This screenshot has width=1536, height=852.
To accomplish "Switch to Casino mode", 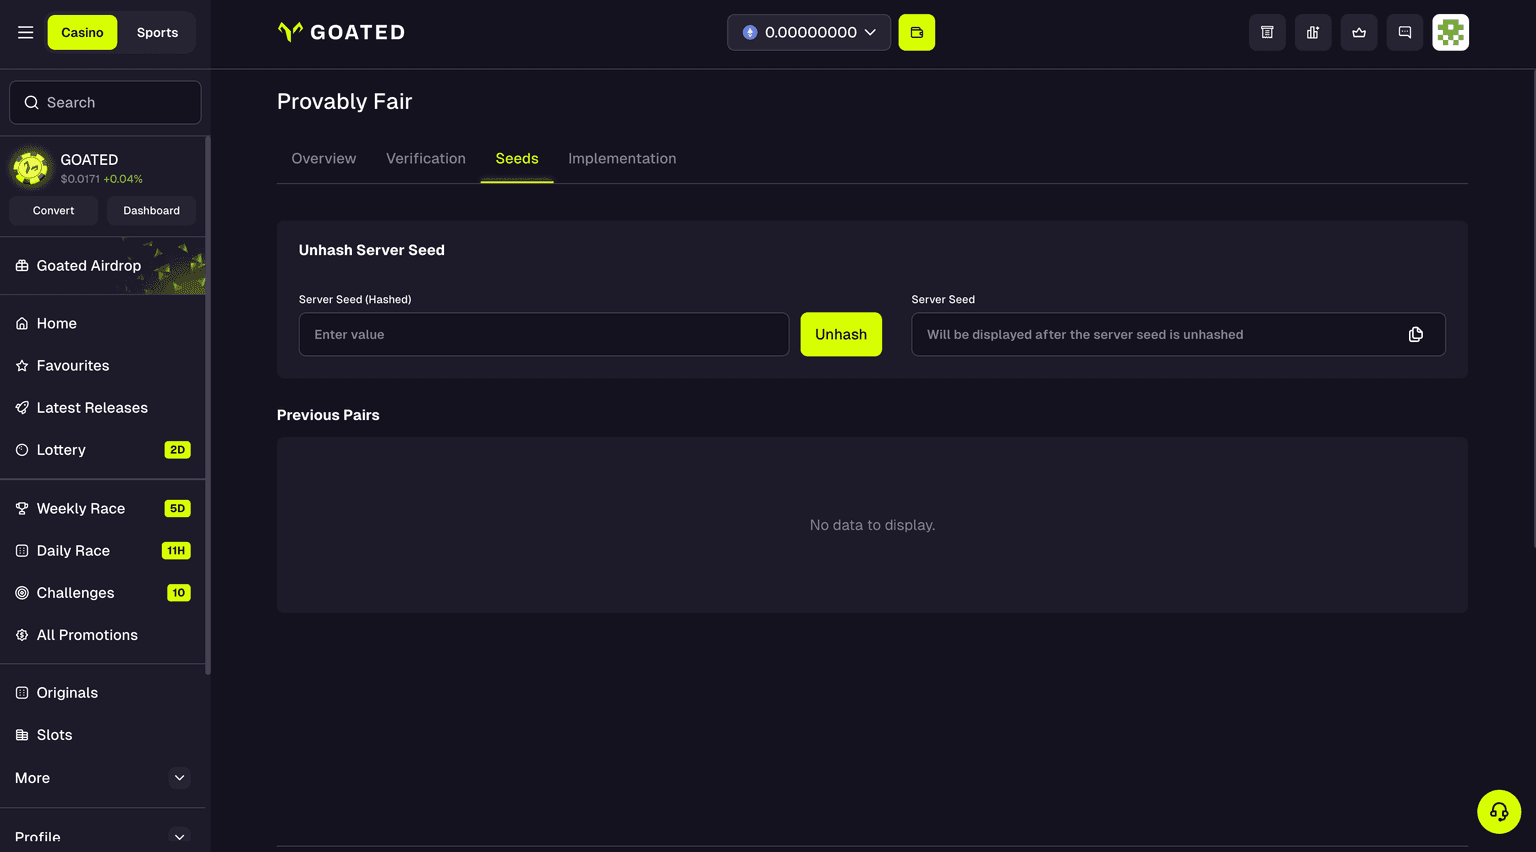I will pos(82,32).
